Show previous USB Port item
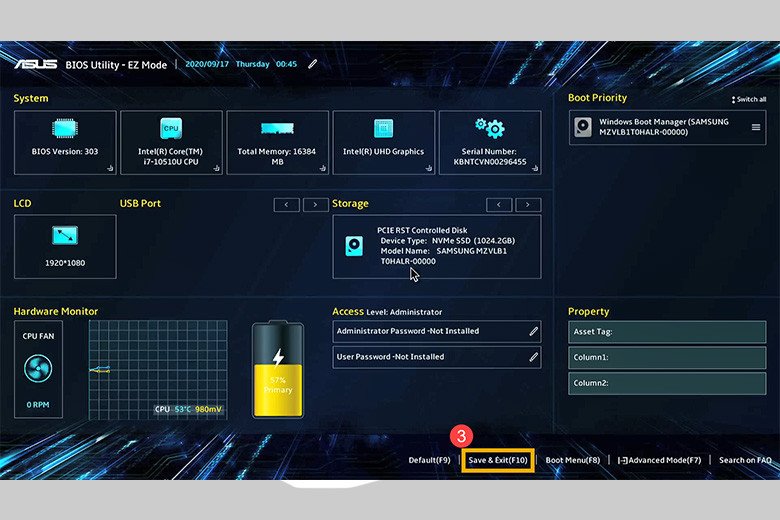The image size is (780, 520). pyautogui.click(x=286, y=204)
